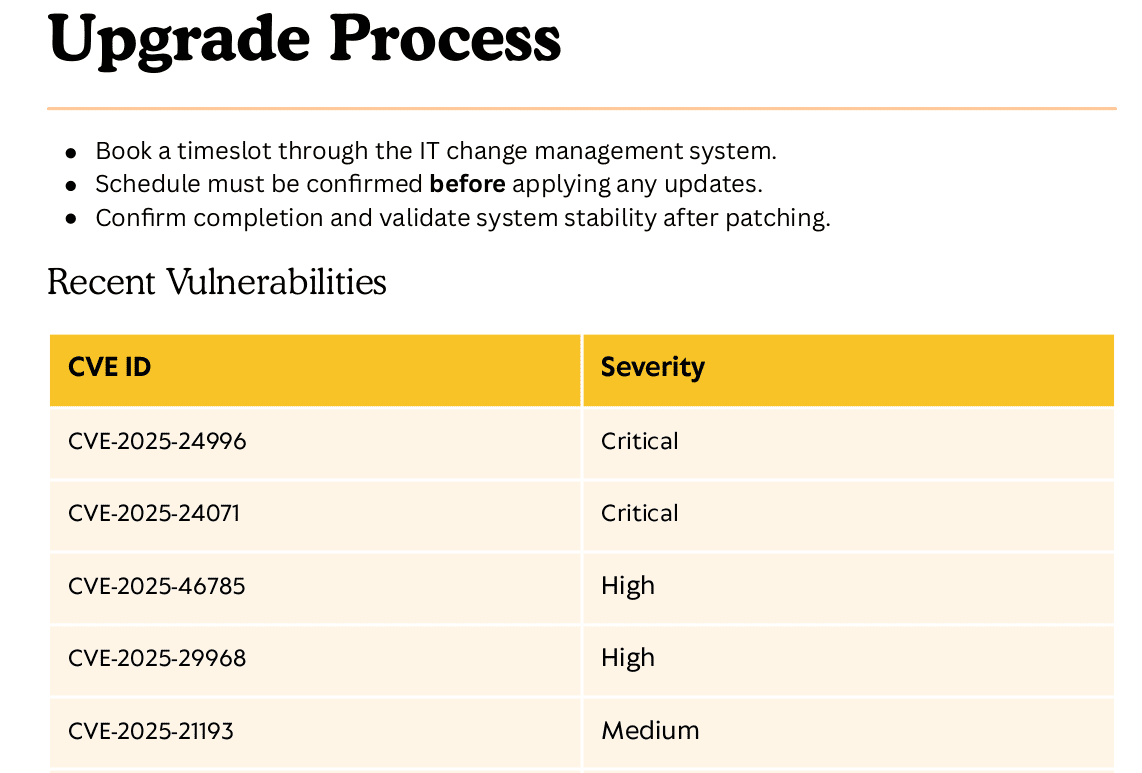Click the "Severity" column header
The height and width of the screenshot is (773, 1142).
click(652, 368)
